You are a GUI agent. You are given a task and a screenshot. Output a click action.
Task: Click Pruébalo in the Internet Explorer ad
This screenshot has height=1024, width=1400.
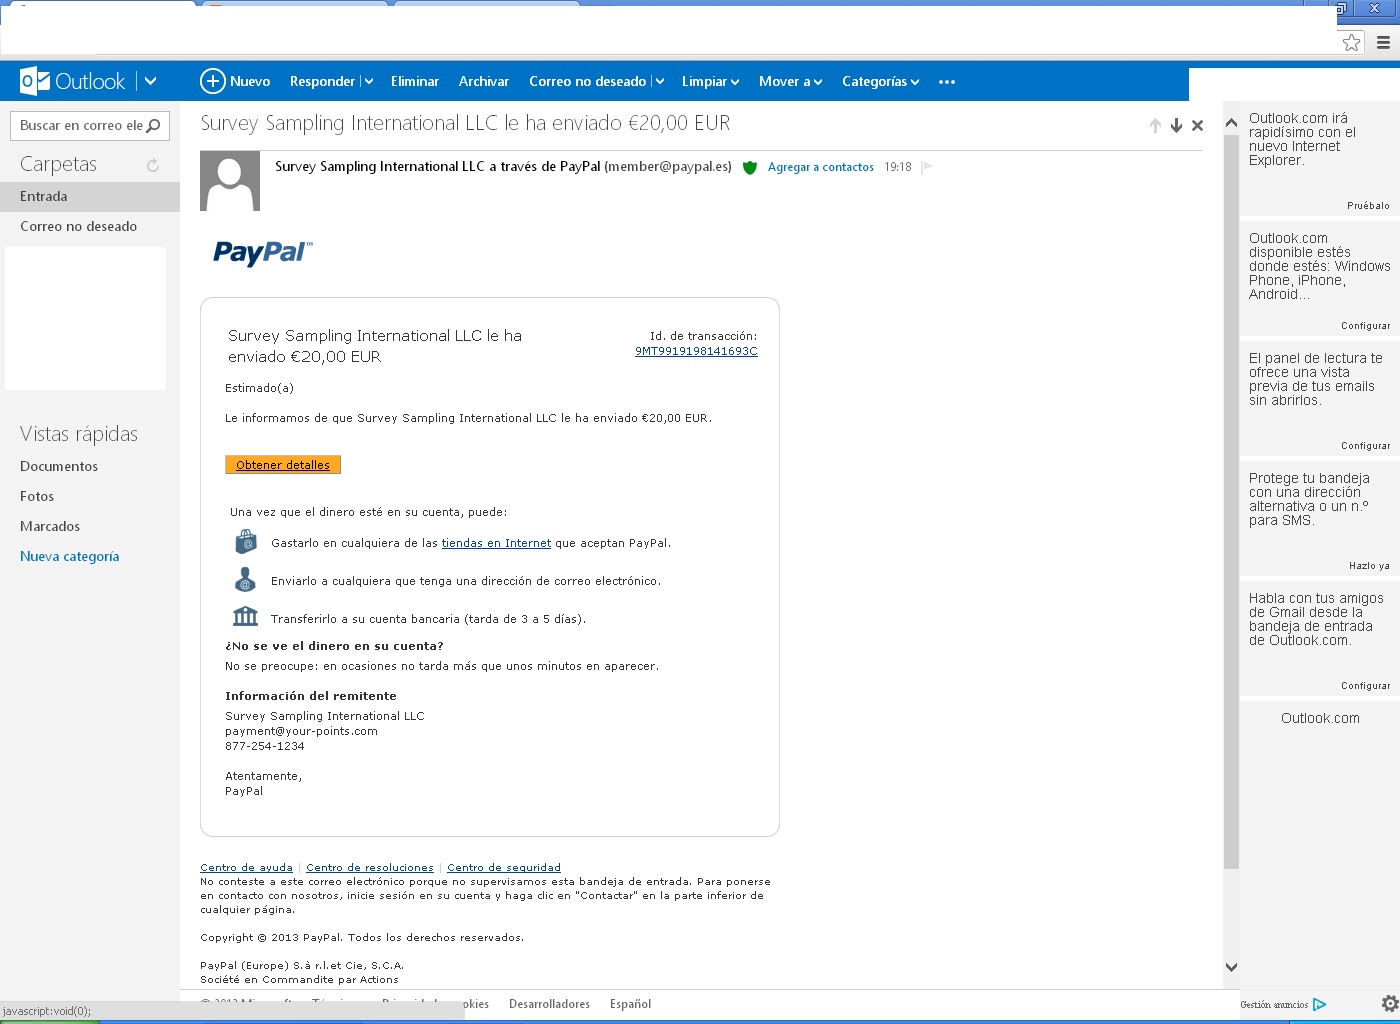pyautogui.click(x=1368, y=206)
